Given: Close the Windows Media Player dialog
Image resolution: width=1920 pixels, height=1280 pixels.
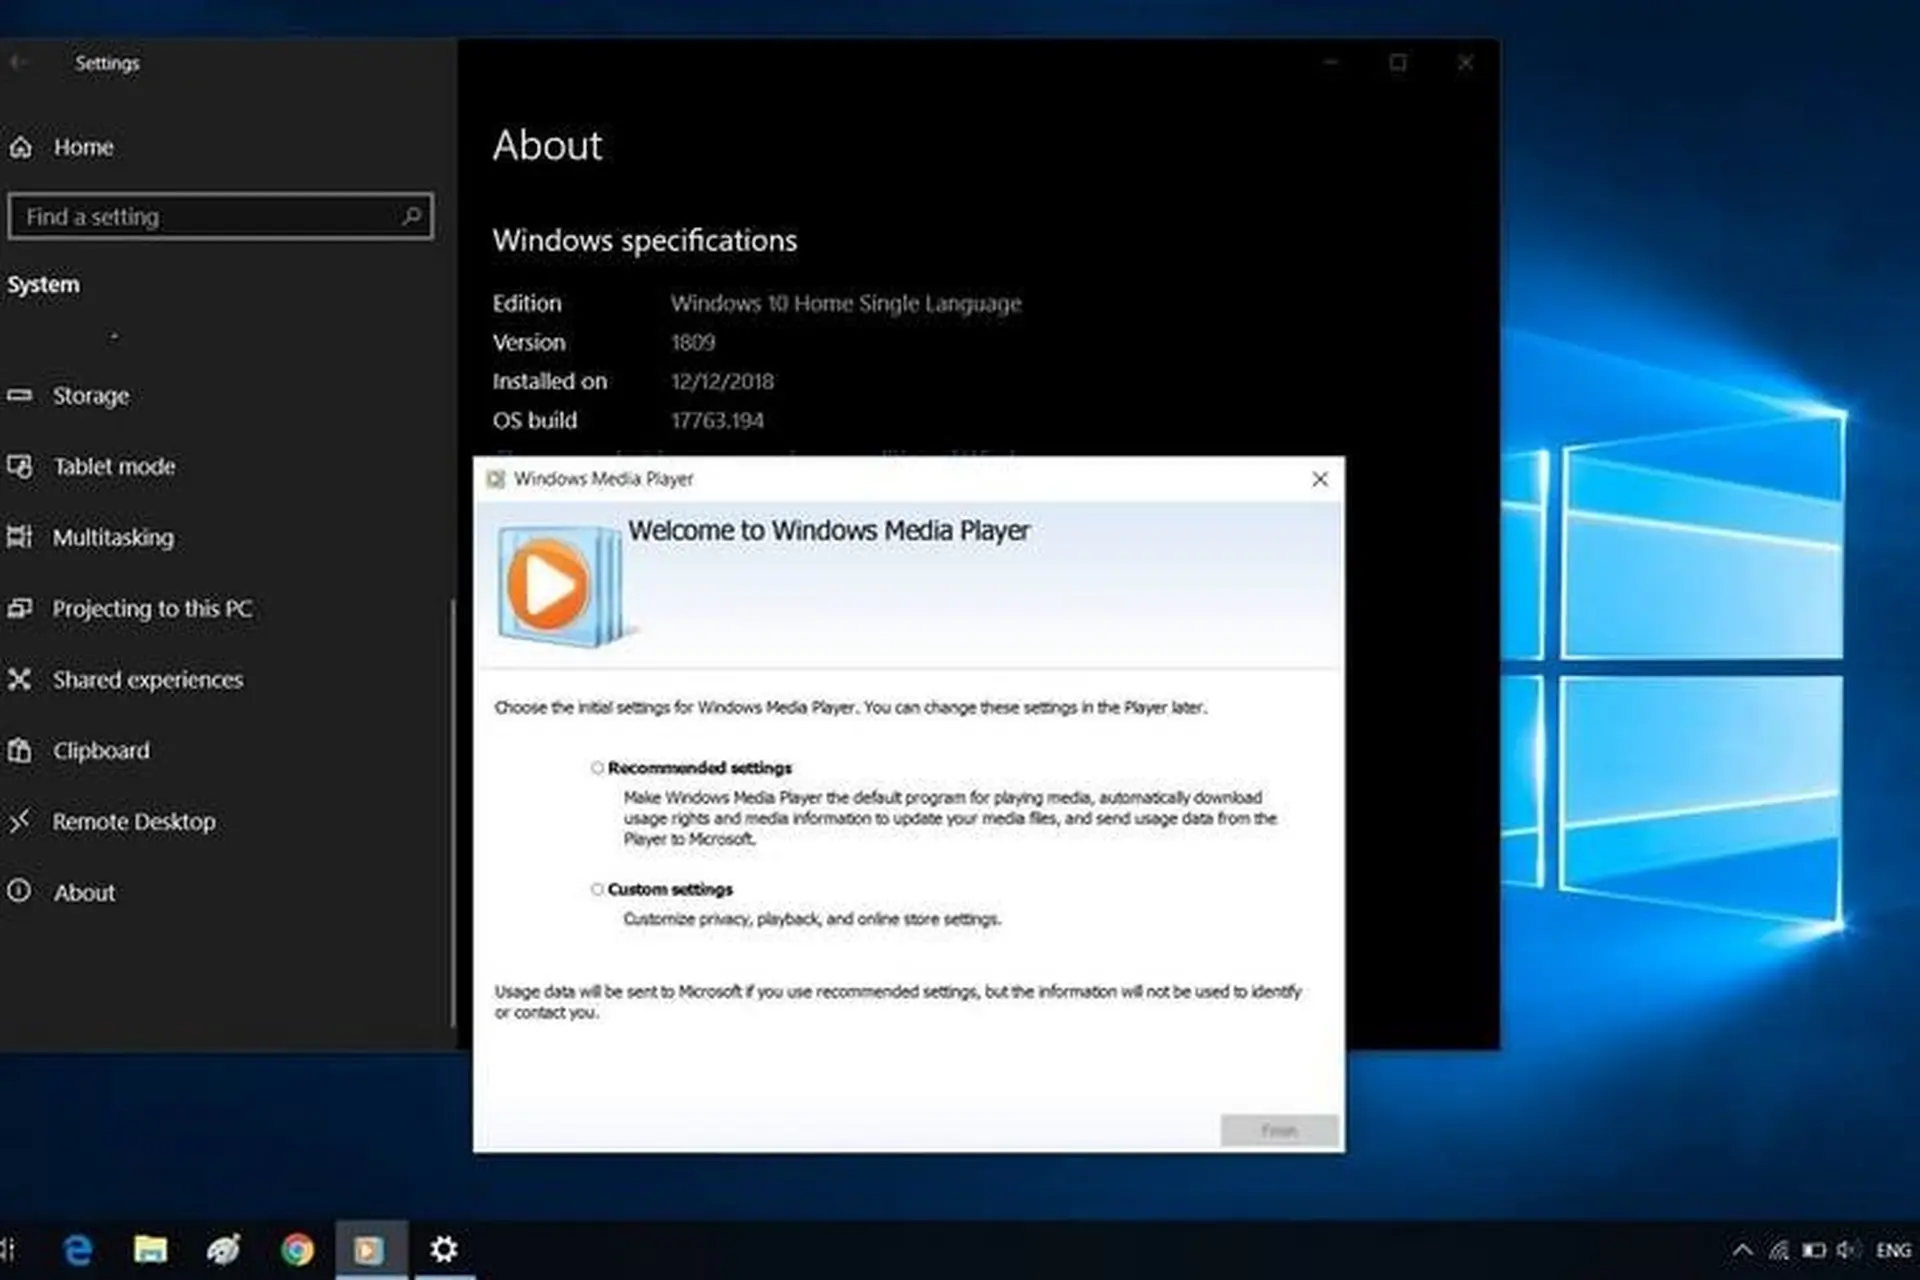Looking at the screenshot, I should [1320, 479].
